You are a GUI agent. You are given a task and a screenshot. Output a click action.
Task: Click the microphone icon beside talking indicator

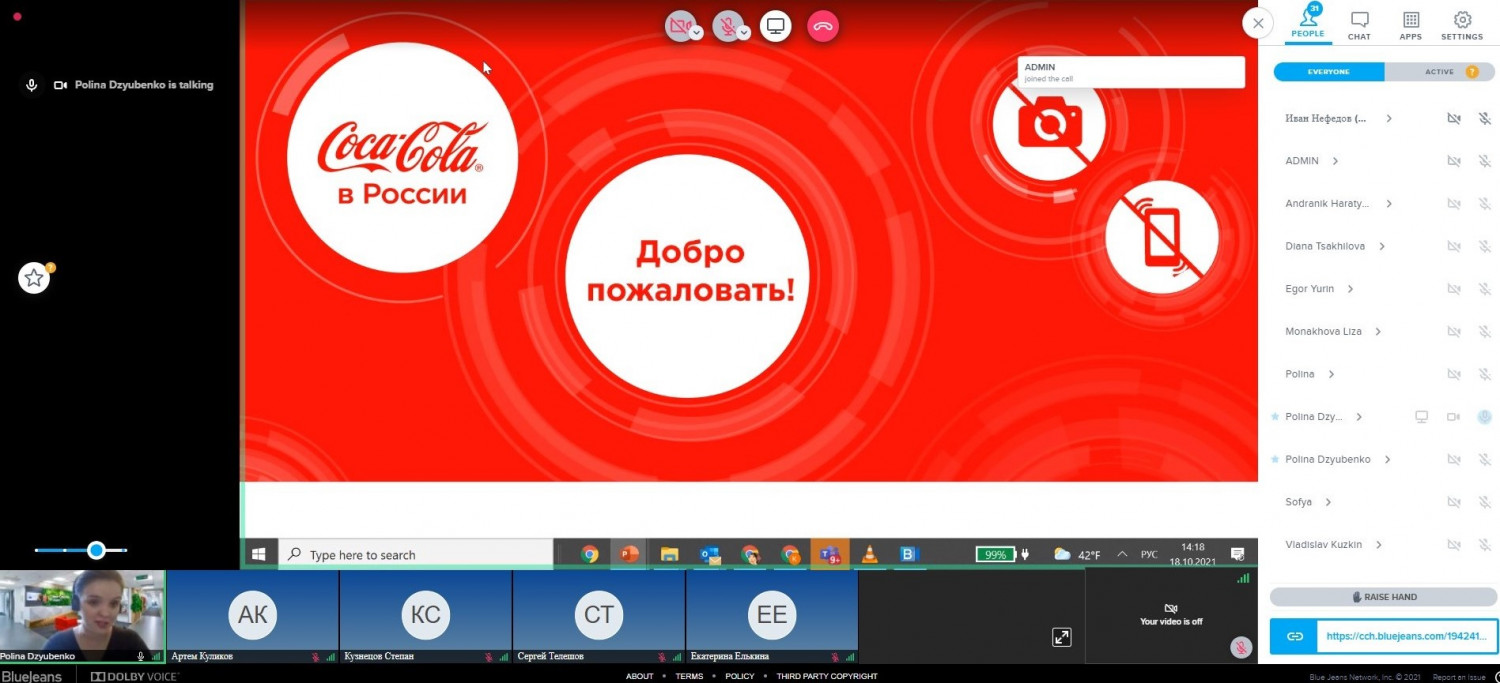point(32,85)
